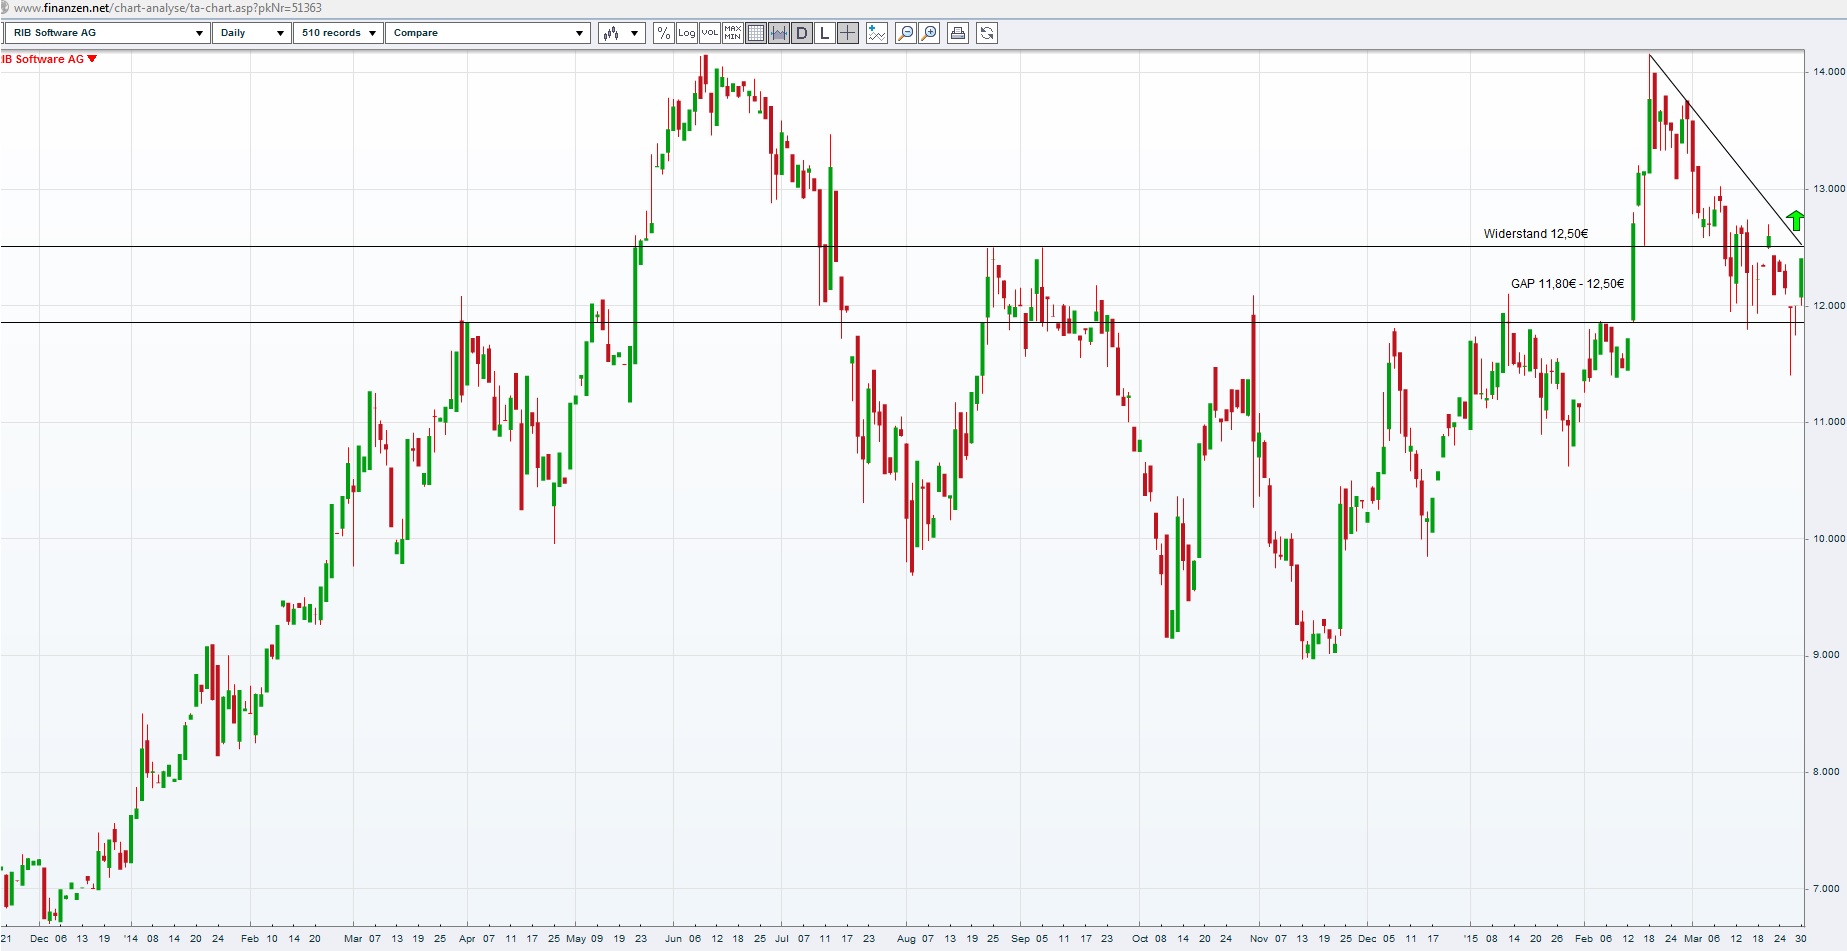This screenshot has width=1847, height=951.
Task: Click the 'Dec' label left of 06
Action: click(39, 939)
